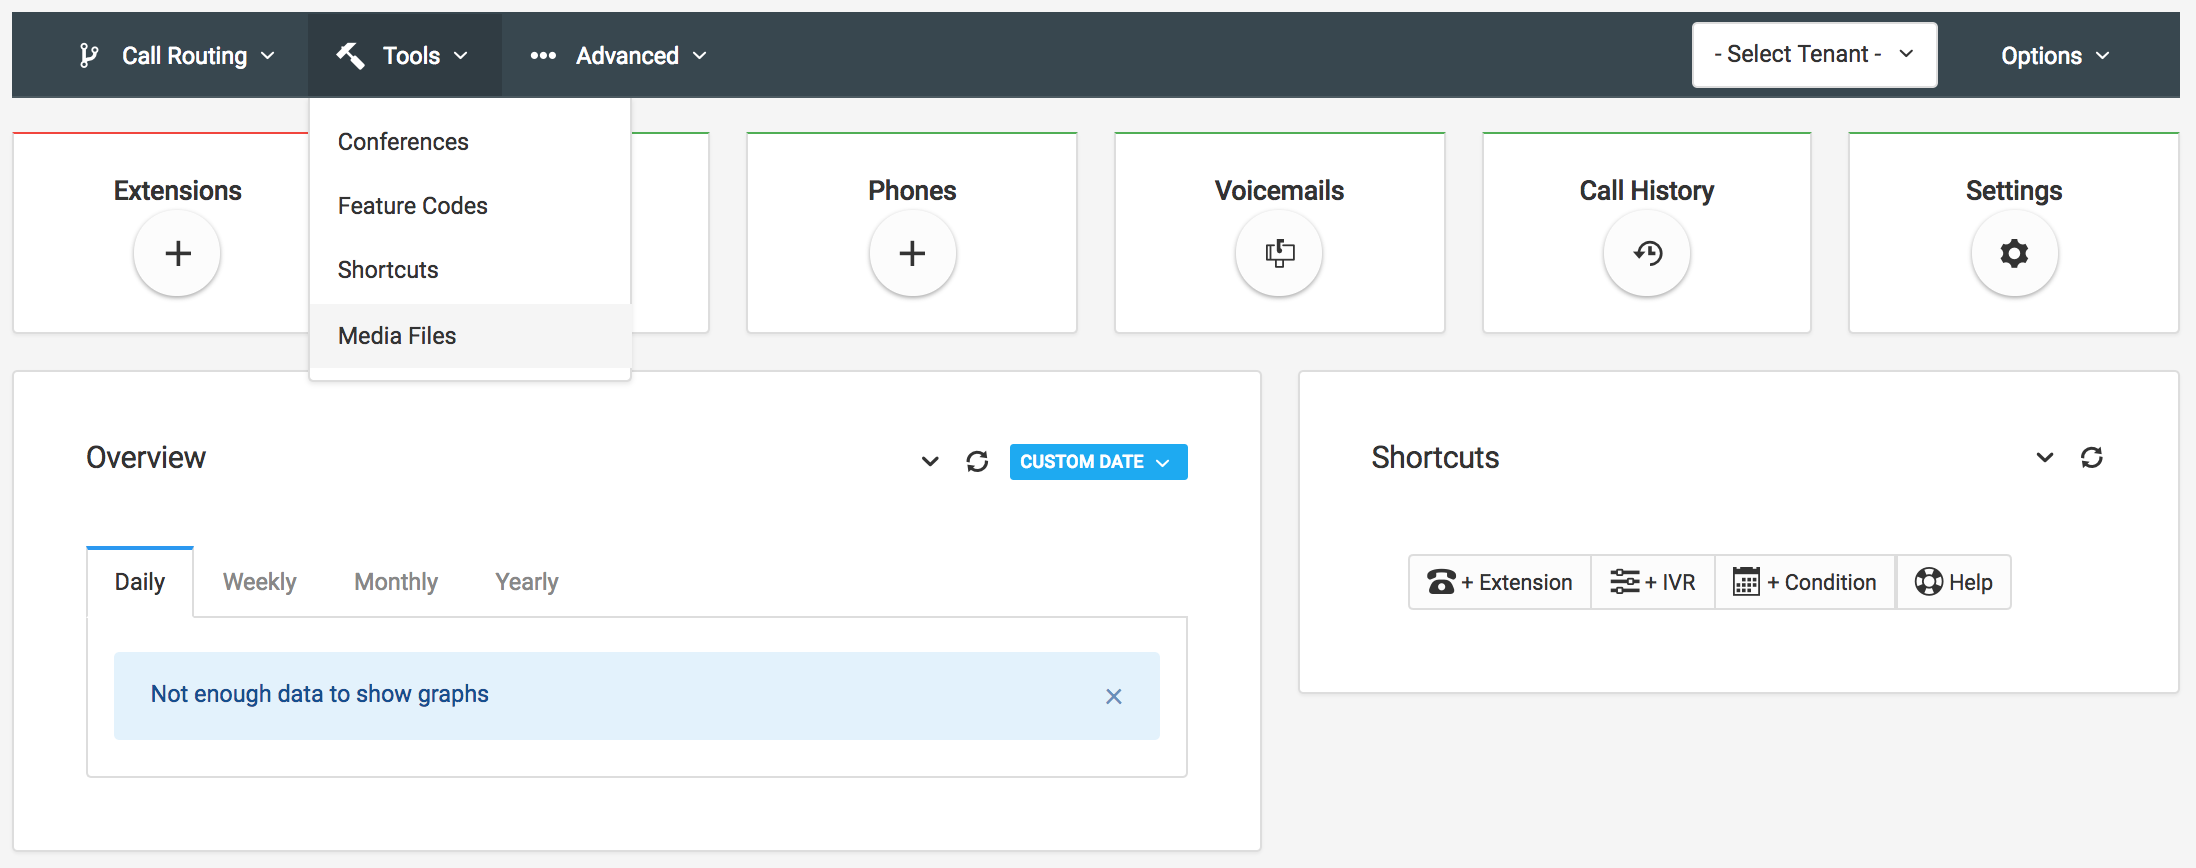Click the Shortcuts panel heading
This screenshot has width=2196, height=868.
click(x=1435, y=457)
